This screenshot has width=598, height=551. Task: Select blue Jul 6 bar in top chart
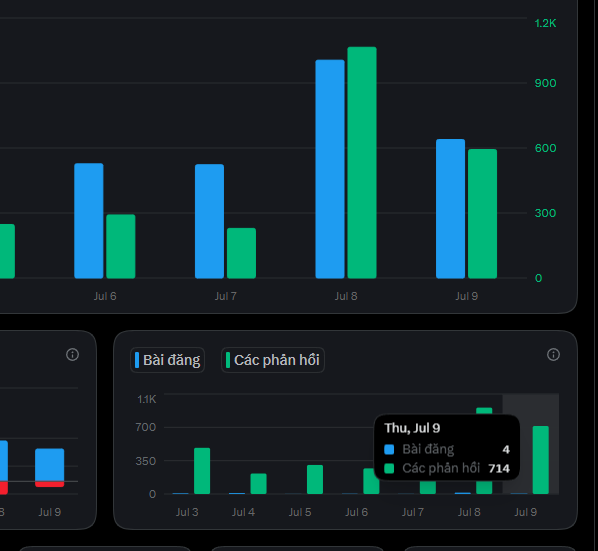point(88,221)
